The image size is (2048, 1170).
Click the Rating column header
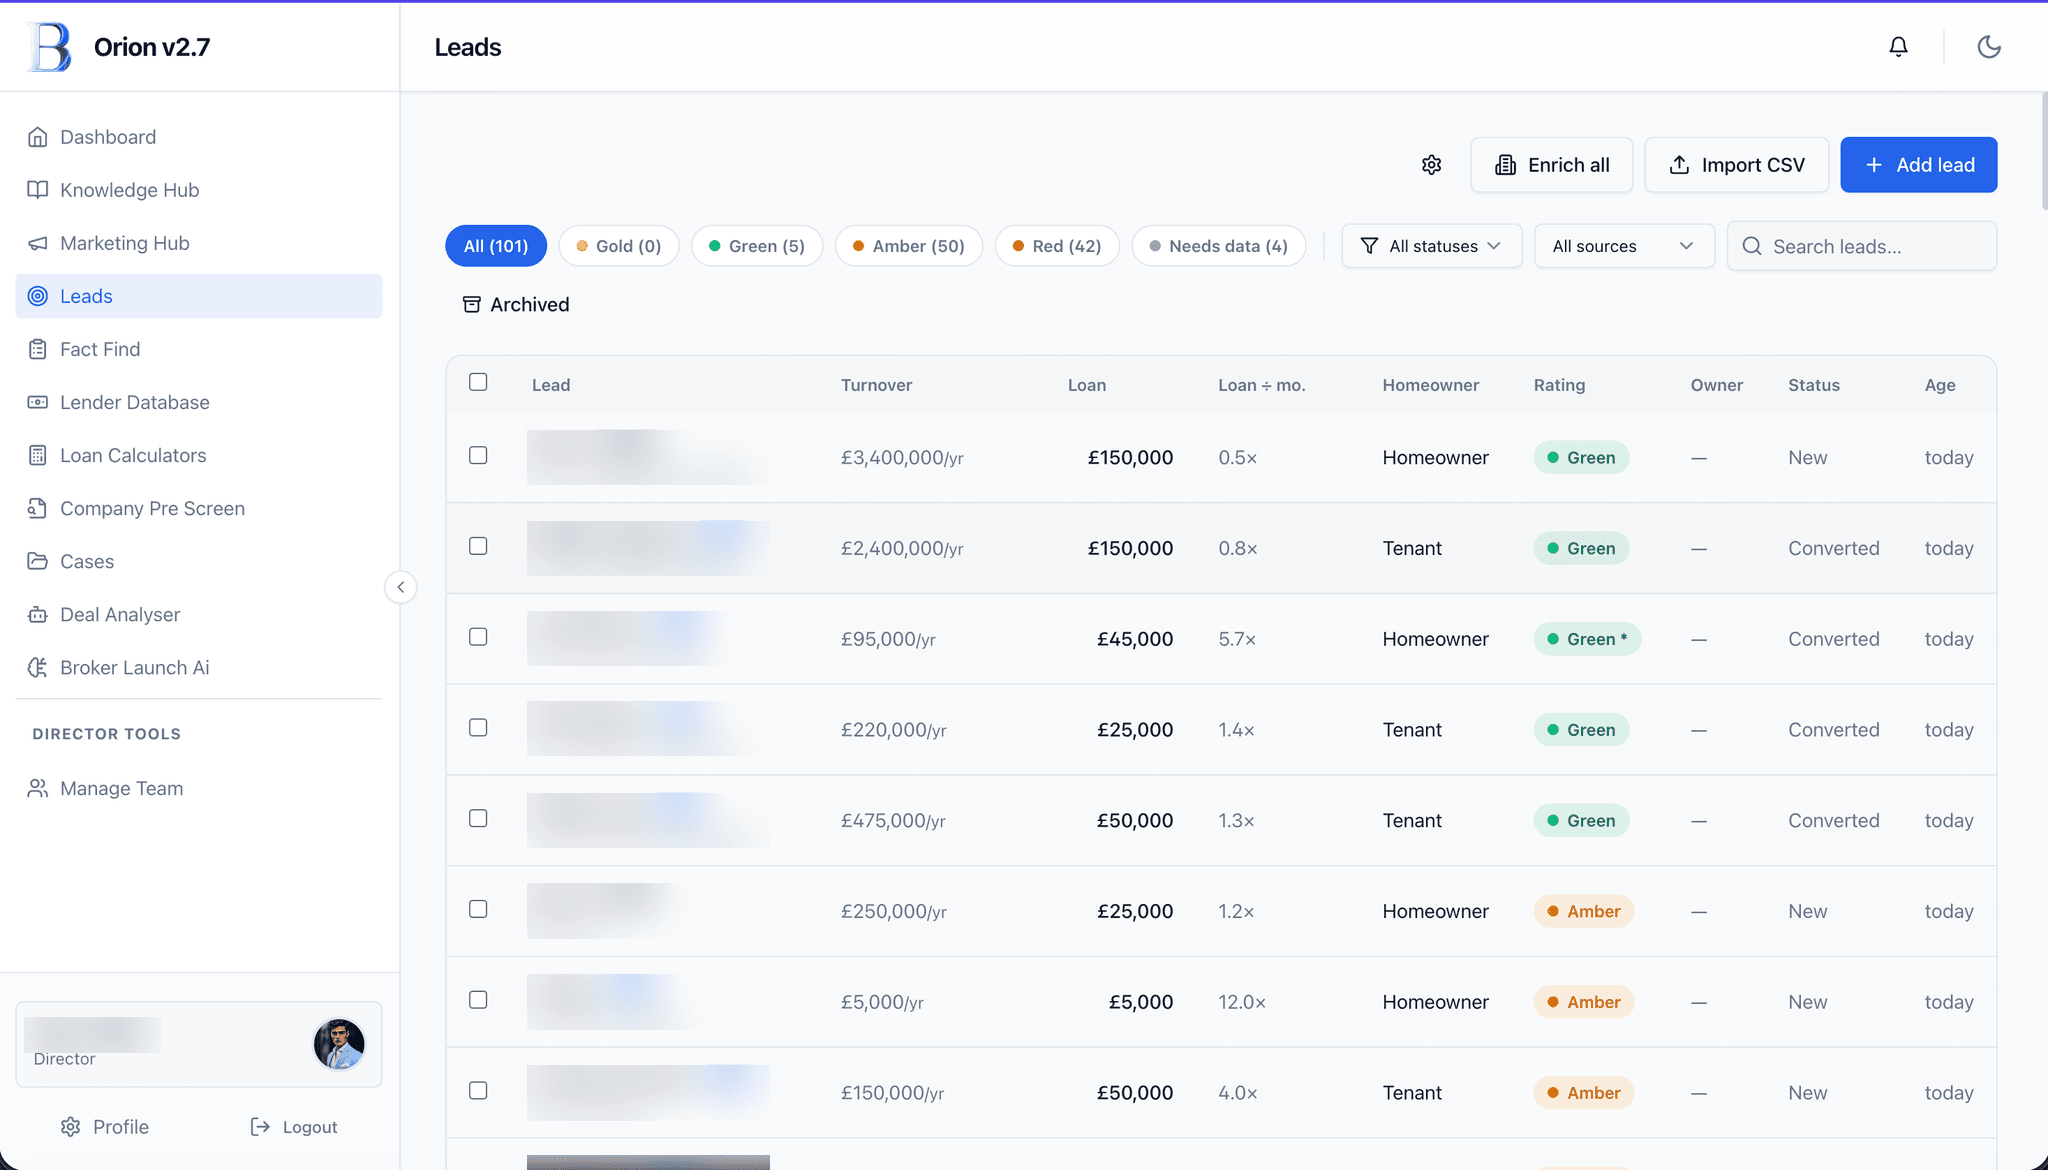click(x=1559, y=385)
